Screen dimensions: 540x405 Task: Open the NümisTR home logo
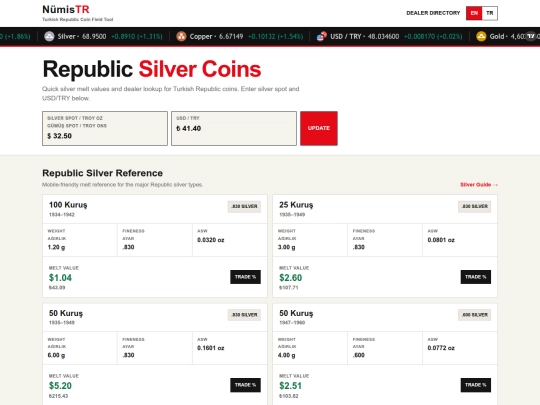tap(66, 9)
